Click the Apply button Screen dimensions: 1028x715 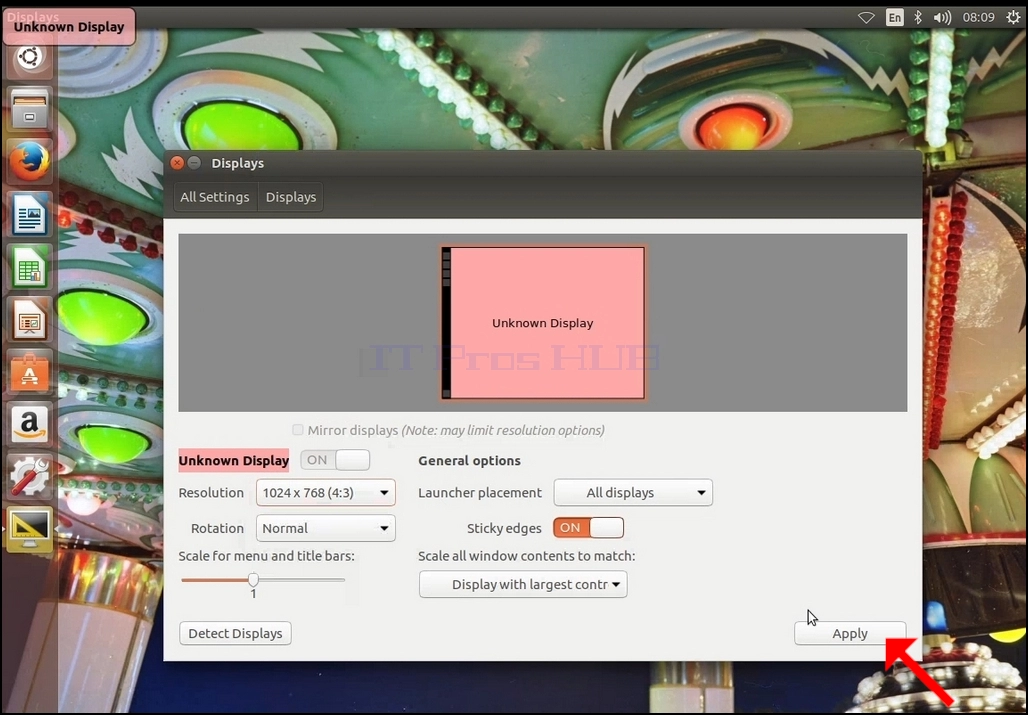[x=850, y=634]
